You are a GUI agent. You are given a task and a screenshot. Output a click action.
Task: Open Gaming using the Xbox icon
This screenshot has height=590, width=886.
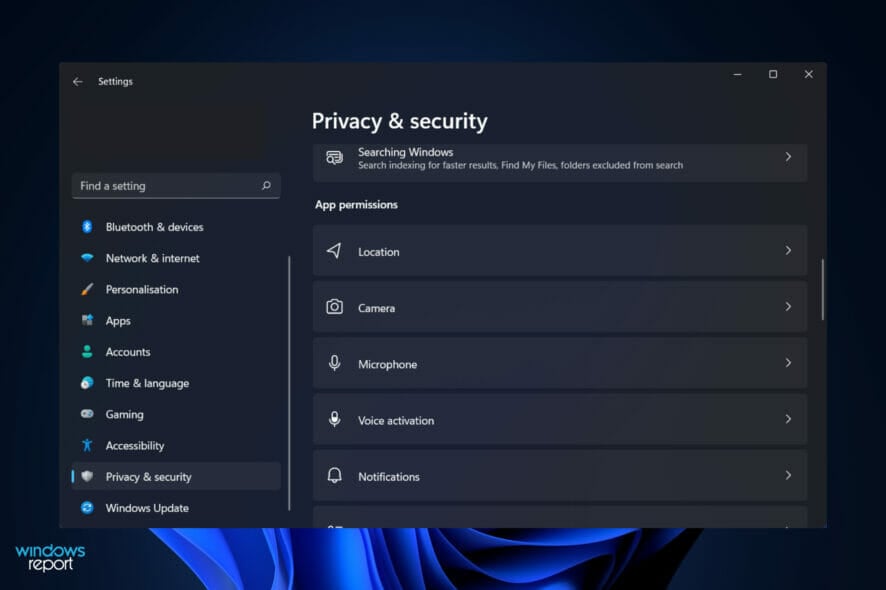point(88,414)
